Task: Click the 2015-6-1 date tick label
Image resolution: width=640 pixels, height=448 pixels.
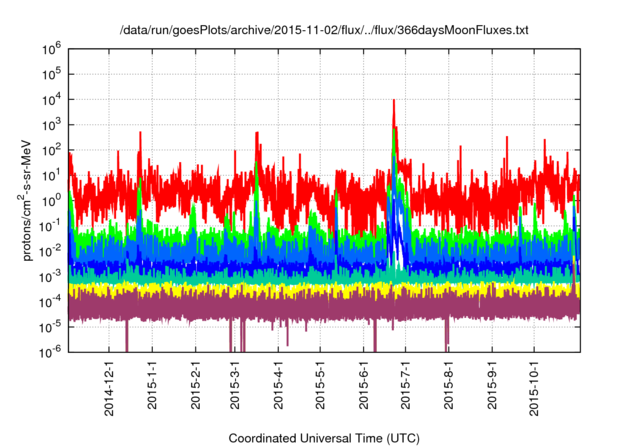Action: coord(363,385)
